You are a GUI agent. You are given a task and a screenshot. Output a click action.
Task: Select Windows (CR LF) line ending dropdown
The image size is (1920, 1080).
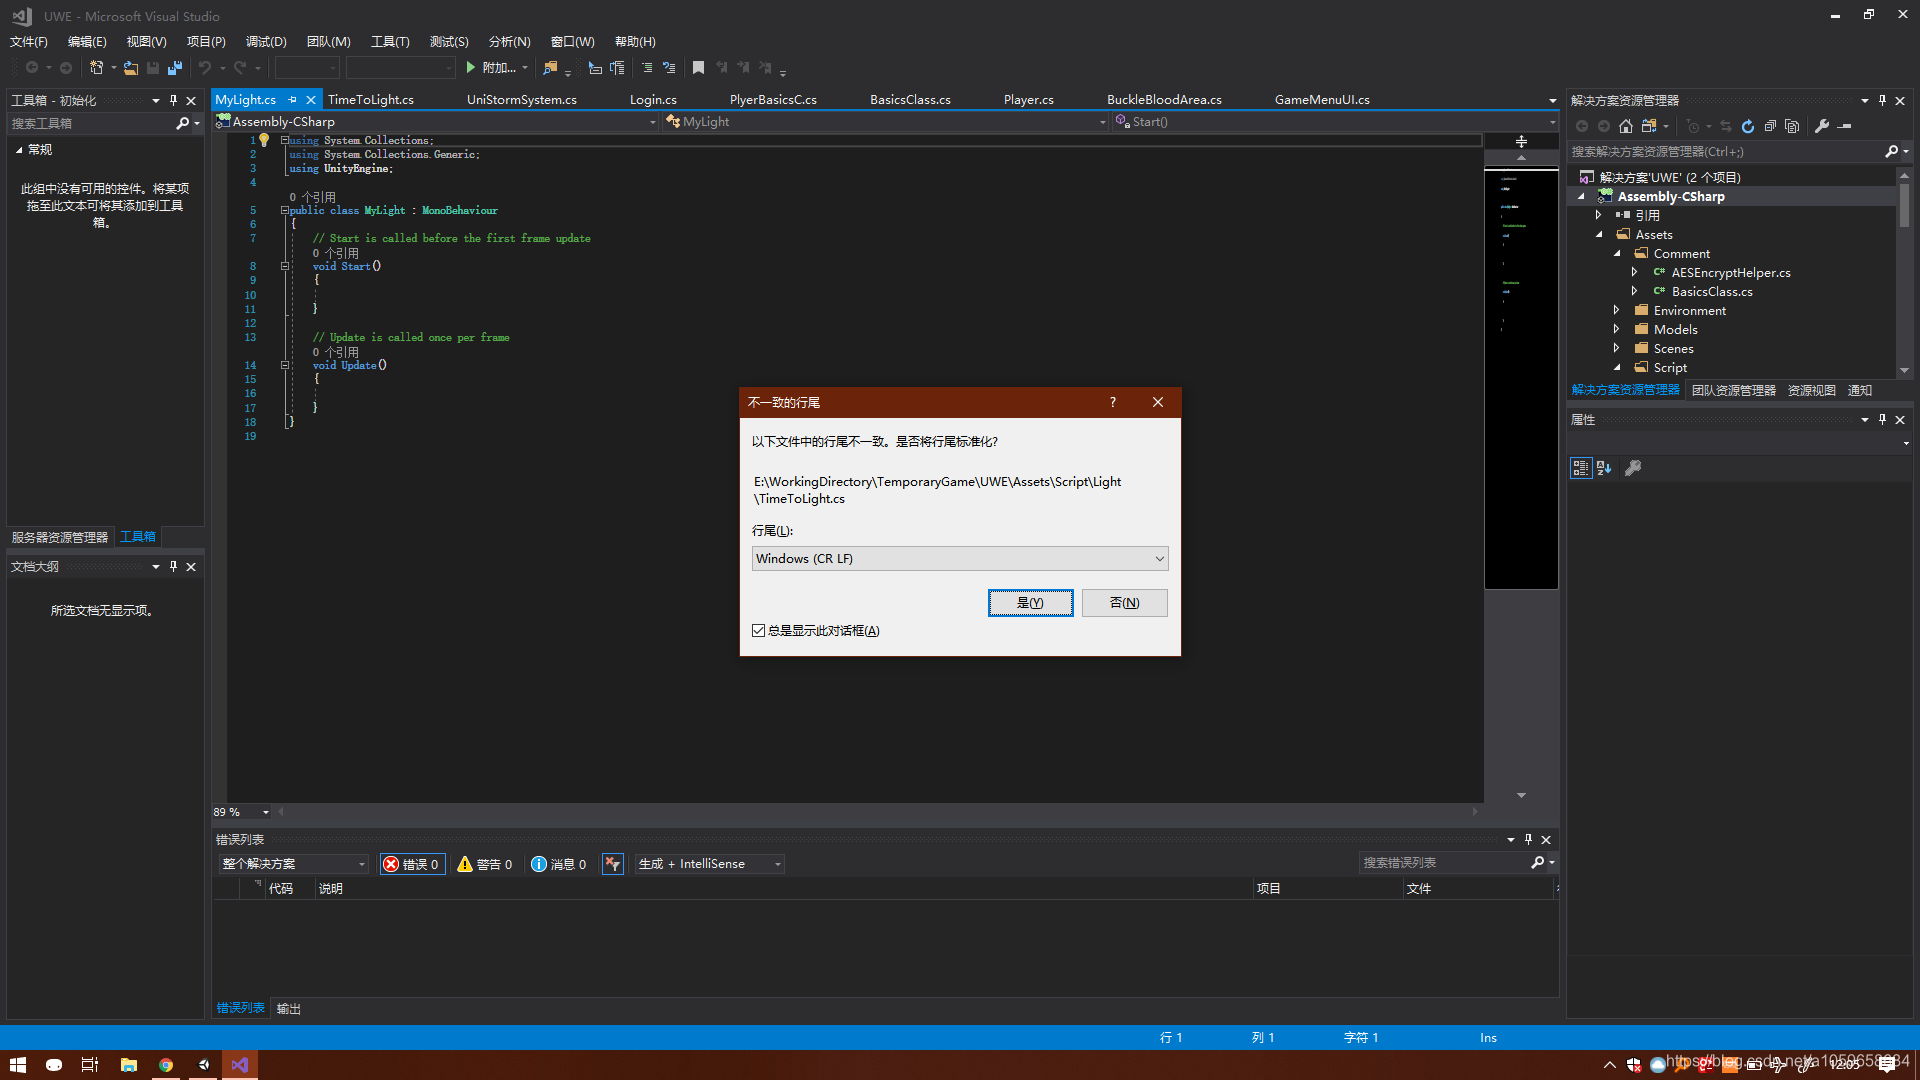point(957,556)
